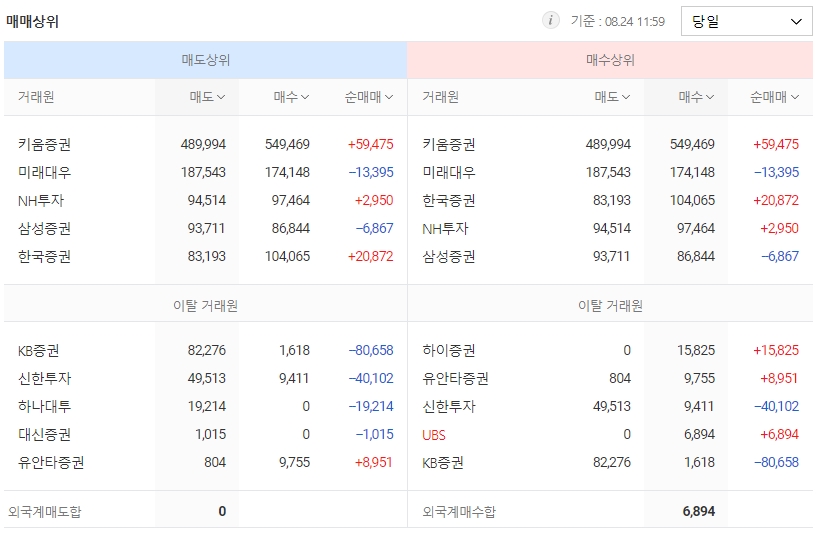Select 유안타증권 in 매수 이탈 거래원

tap(456, 379)
